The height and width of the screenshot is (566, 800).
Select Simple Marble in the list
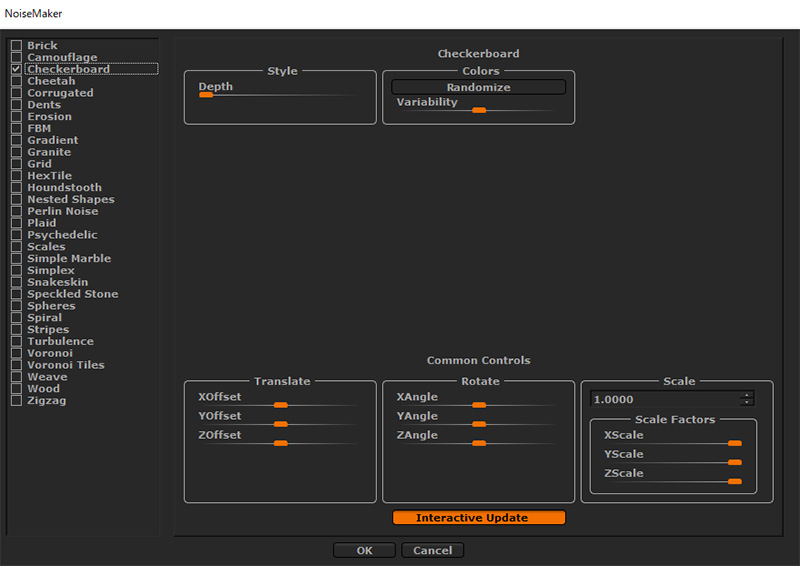coord(69,259)
